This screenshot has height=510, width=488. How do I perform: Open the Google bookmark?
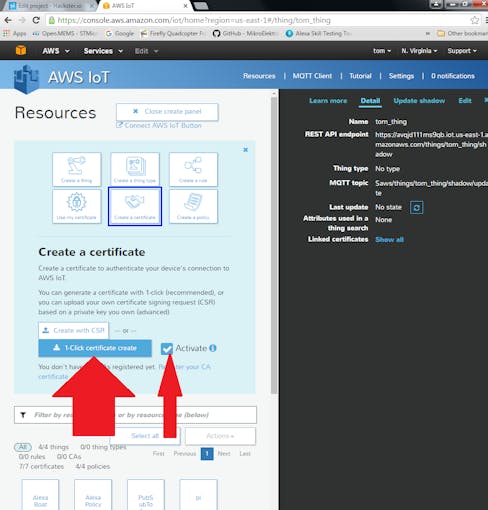(x=119, y=34)
